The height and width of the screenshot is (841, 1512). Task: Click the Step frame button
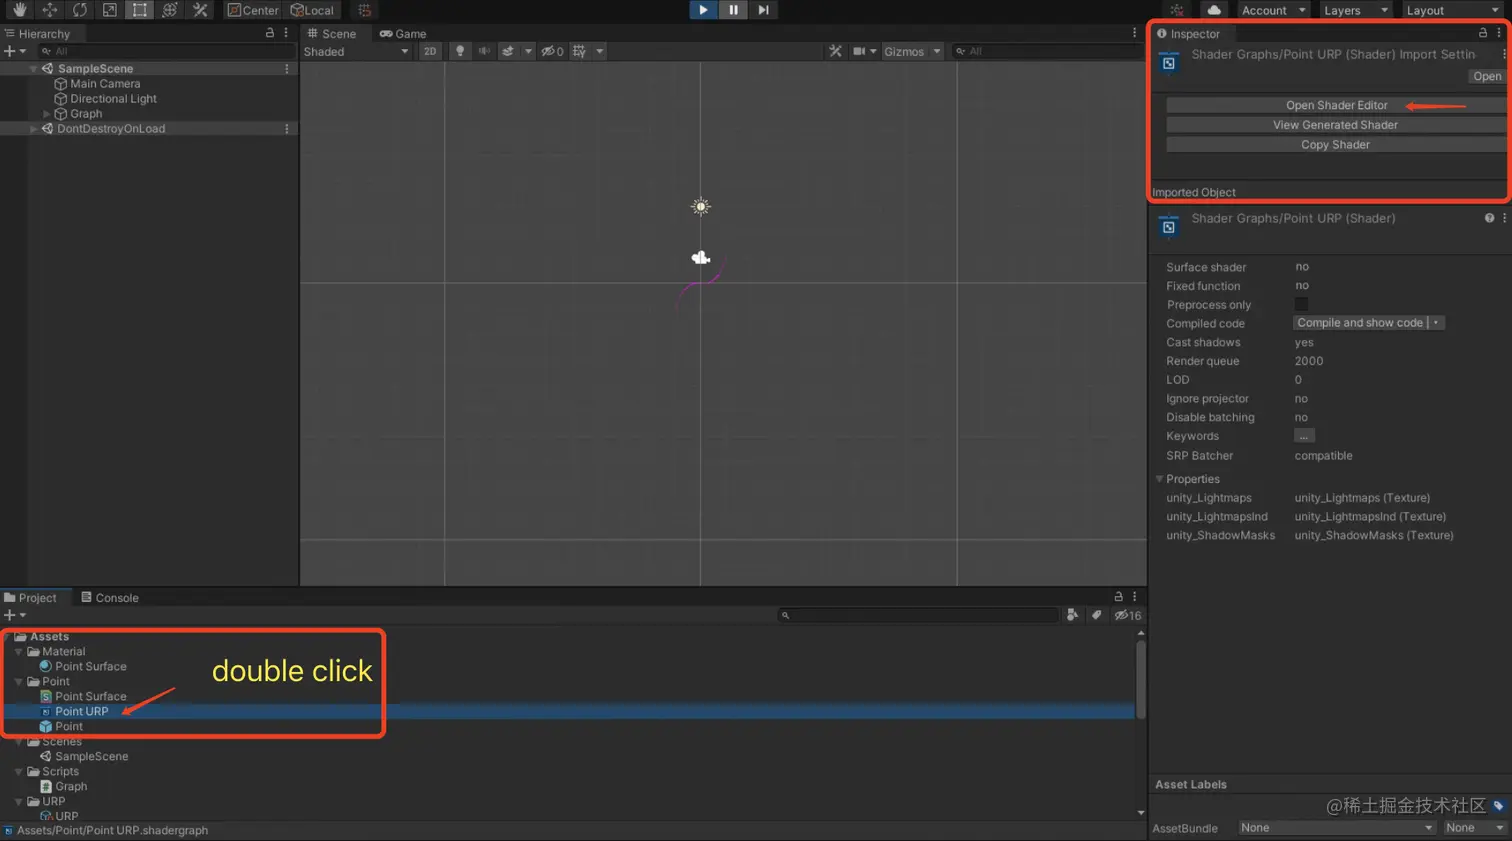763,10
